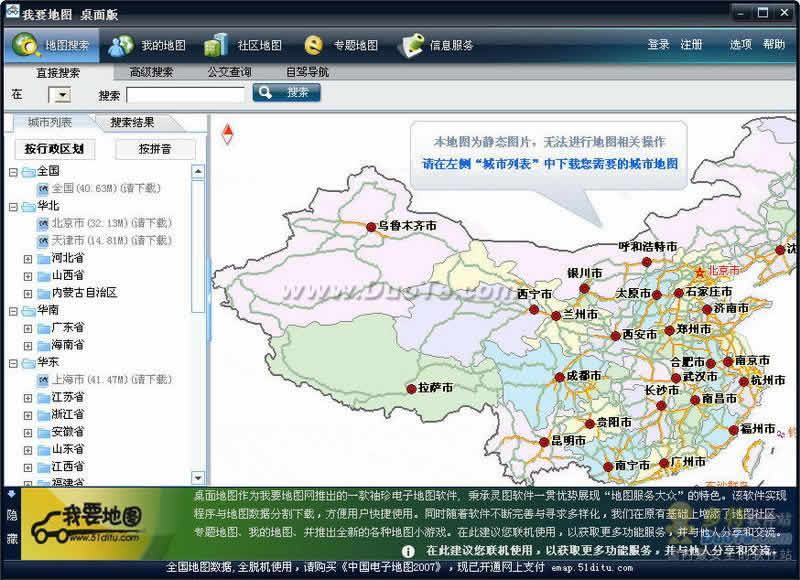Click the 海南省 folder icon

pyautogui.click(x=43, y=345)
